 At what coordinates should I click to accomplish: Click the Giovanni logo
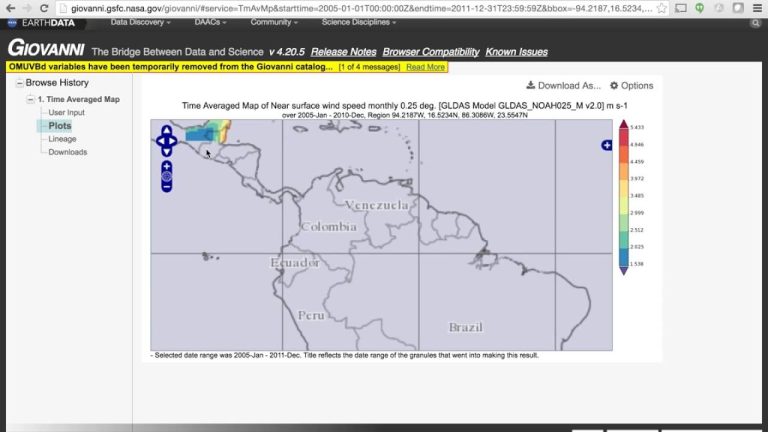tap(46, 48)
